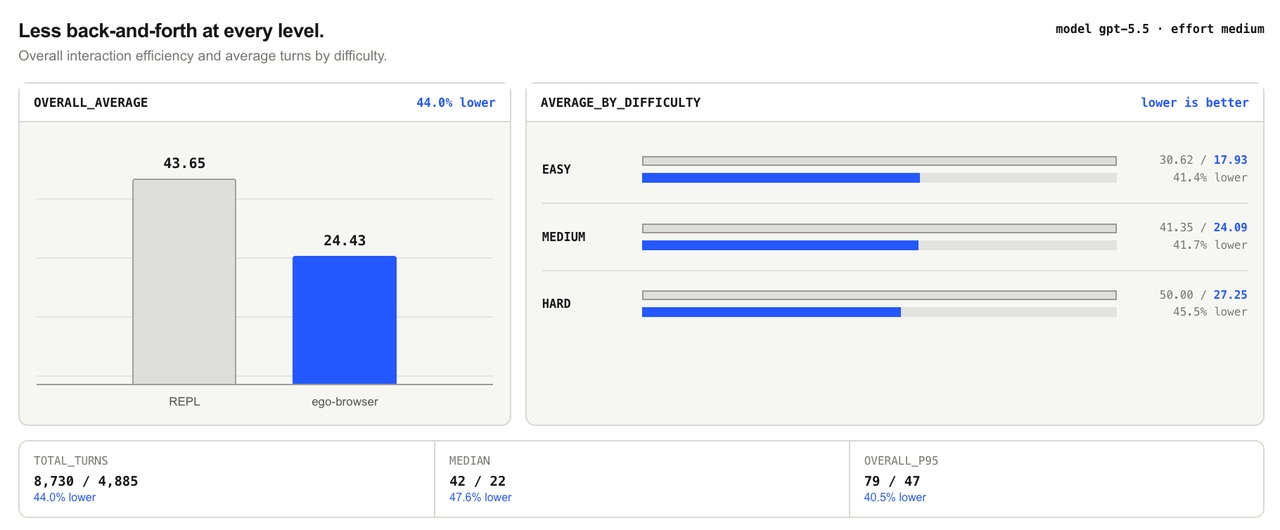Click the AVERAGE_BY_DIFFICULTY panel title
Viewport: 1280px width, 530px height.
620,102
